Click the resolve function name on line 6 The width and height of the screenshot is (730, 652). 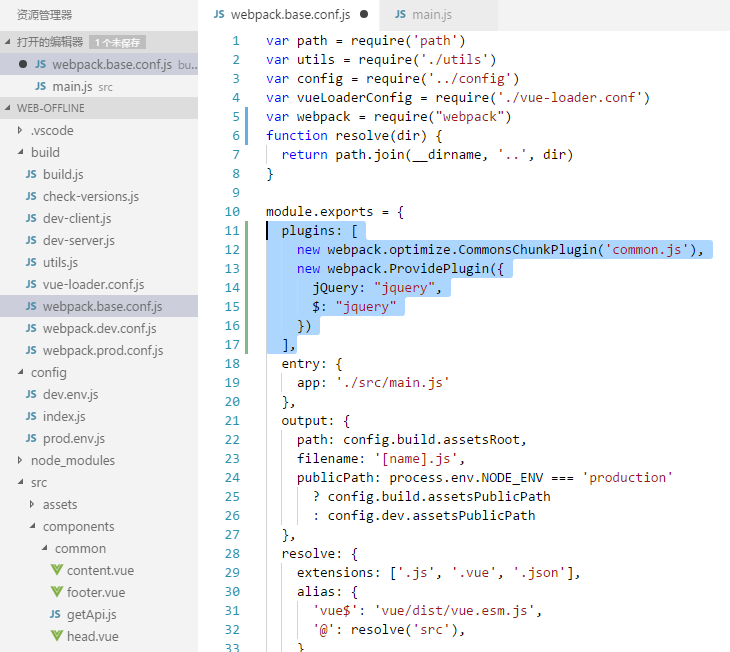[x=362, y=136]
